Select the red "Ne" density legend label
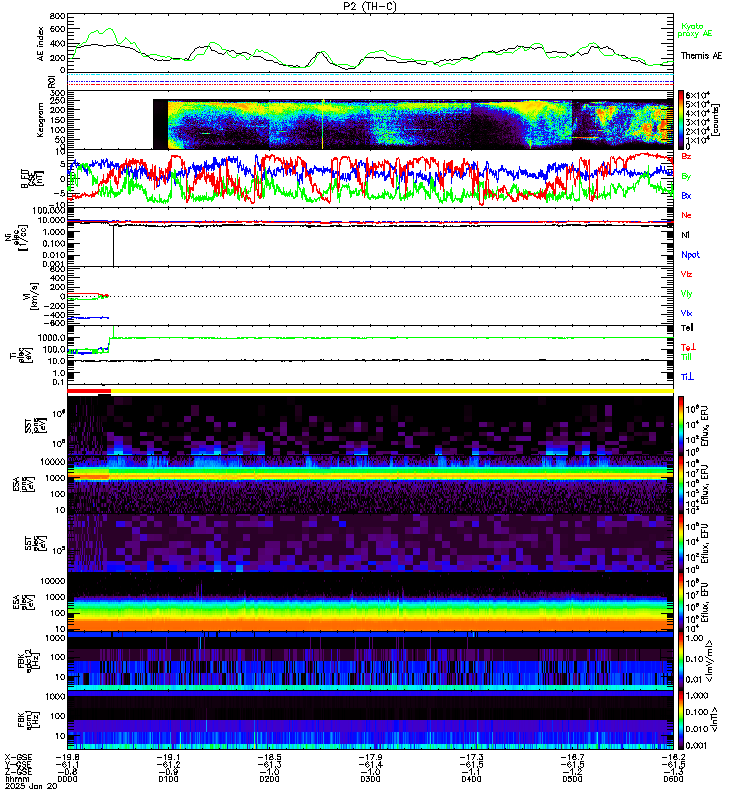Image resolution: width=750 pixels, height=800 pixels. (686, 215)
